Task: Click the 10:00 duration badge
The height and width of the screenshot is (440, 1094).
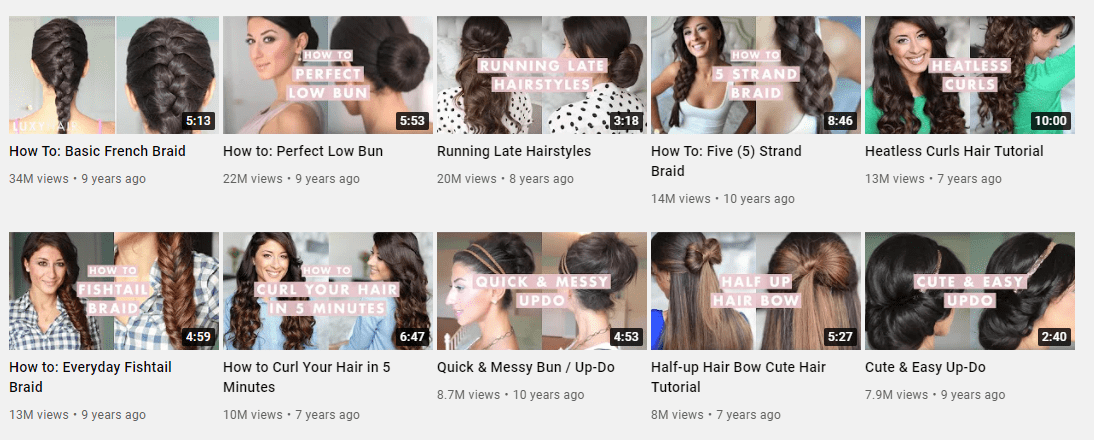Action: click(x=1051, y=121)
